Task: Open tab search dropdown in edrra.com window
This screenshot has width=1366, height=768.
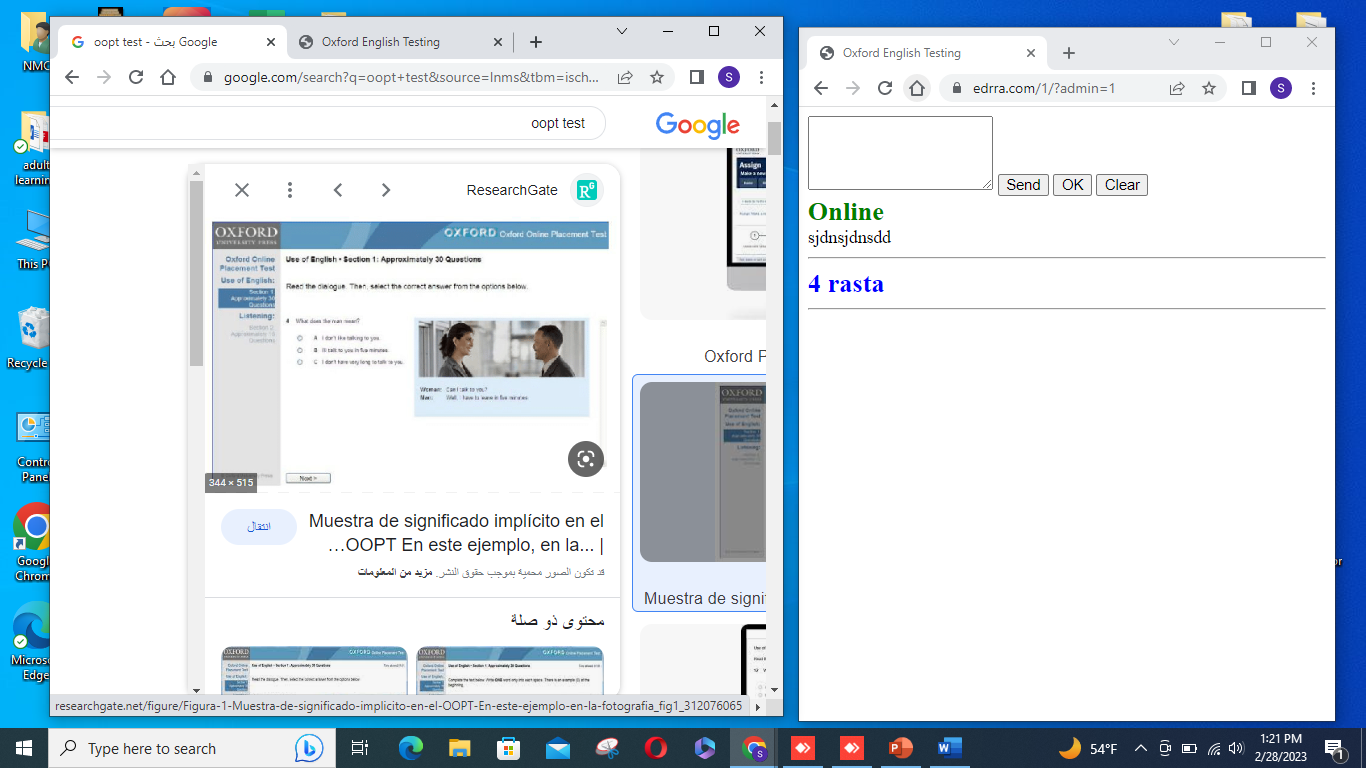Action: [x=1174, y=42]
